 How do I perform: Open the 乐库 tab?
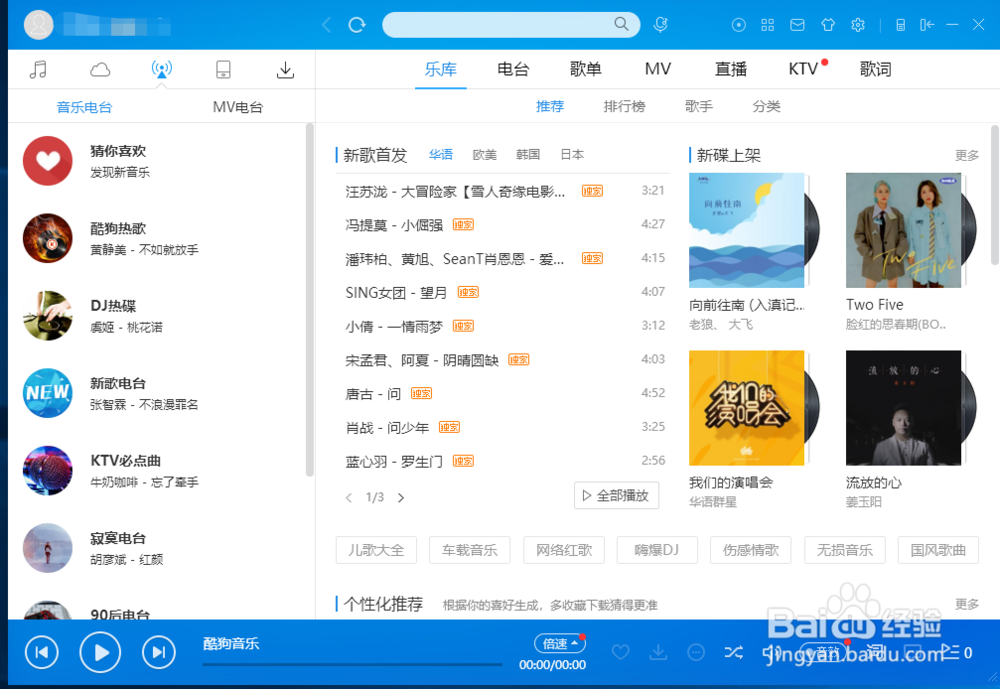pos(441,69)
